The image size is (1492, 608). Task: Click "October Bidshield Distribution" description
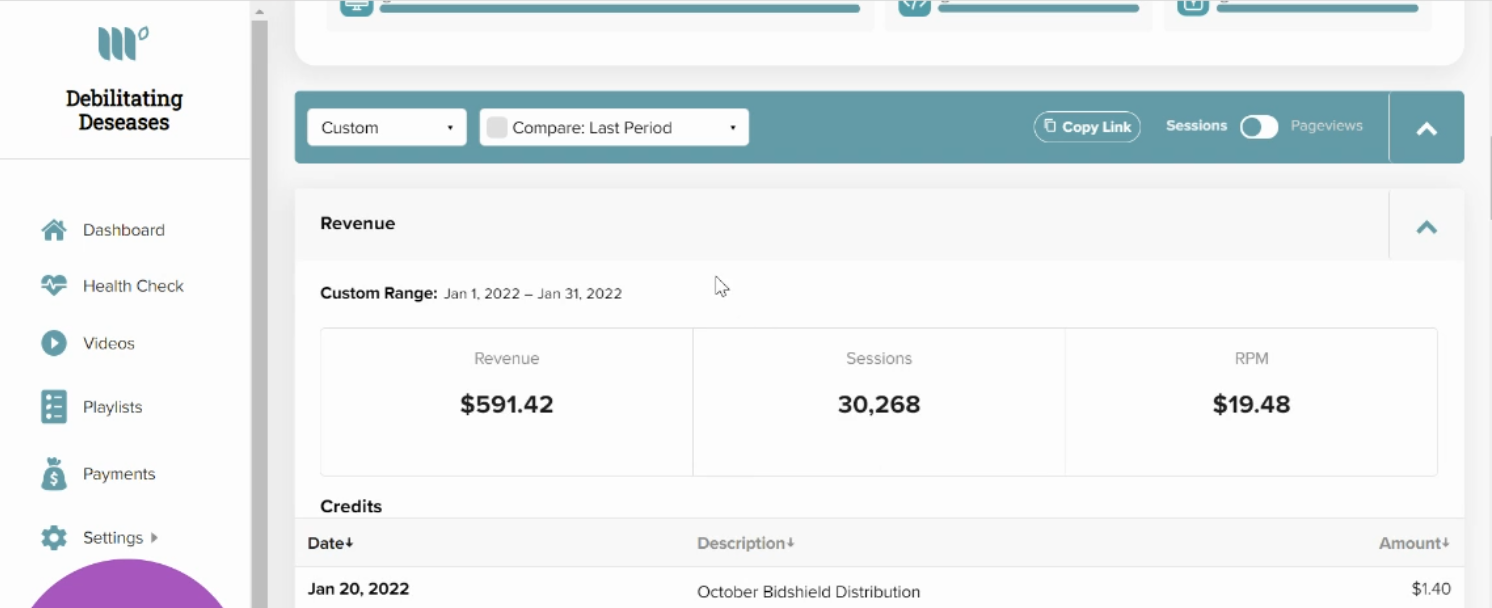pyautogui.click(x=808, y=592)
